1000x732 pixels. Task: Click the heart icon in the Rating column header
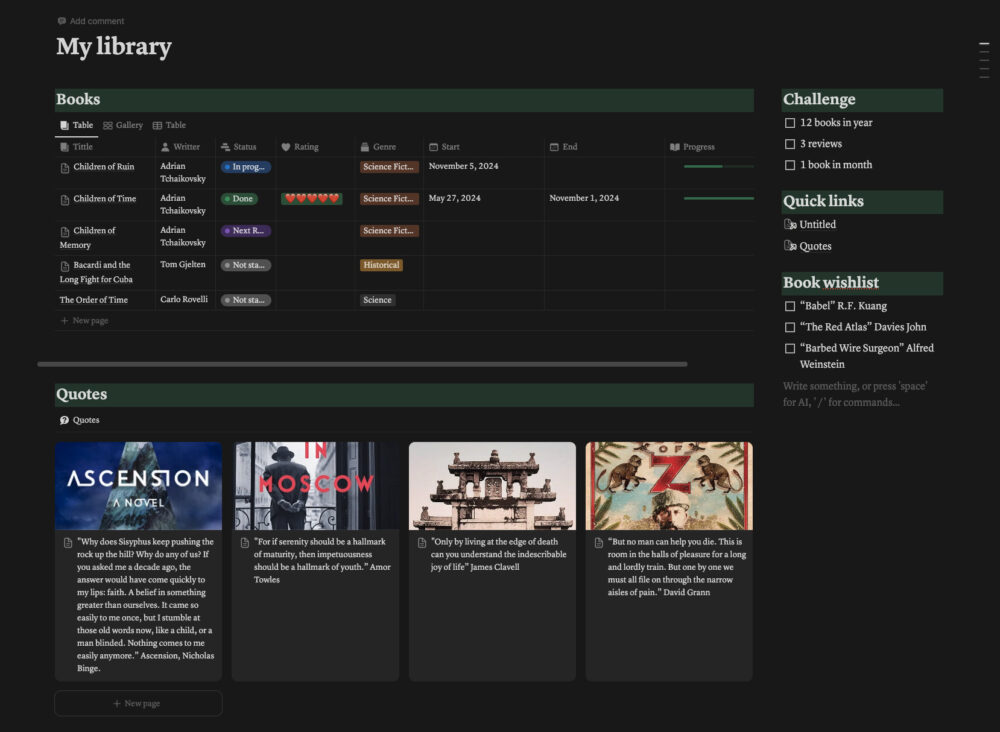coord(288,146)
